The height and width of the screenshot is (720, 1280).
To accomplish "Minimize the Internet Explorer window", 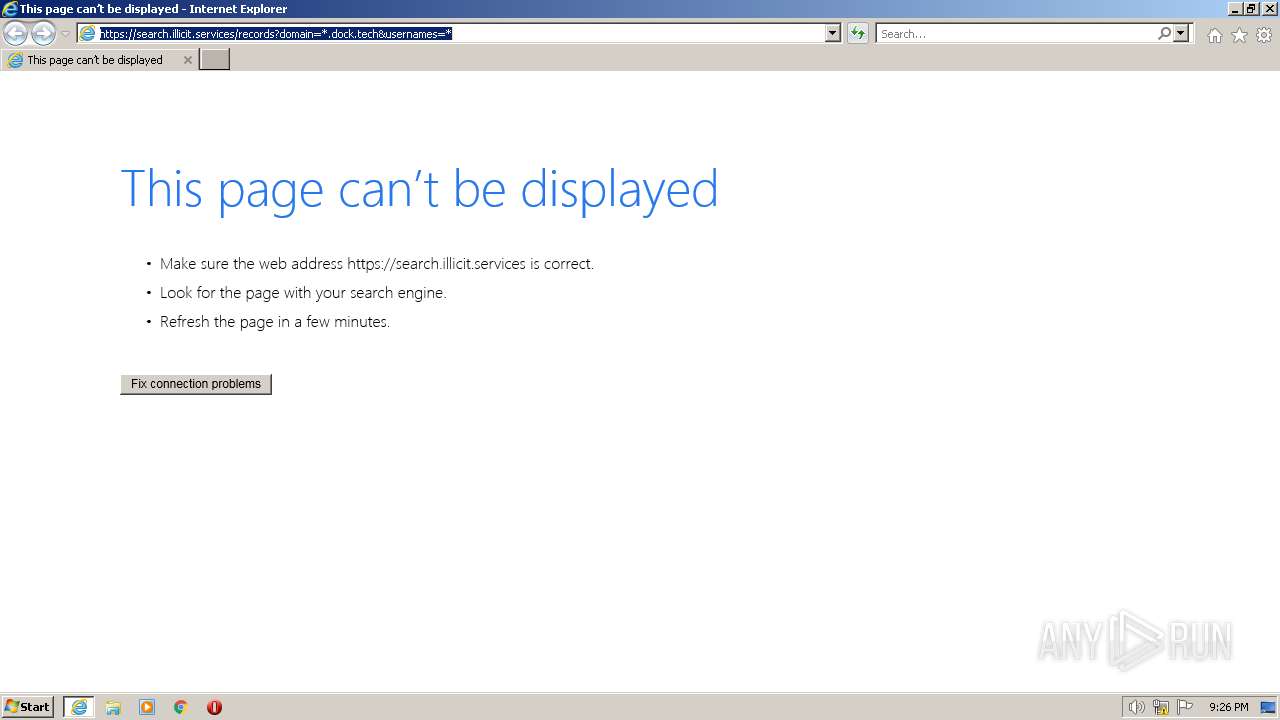I will [x=1235, y=9].
